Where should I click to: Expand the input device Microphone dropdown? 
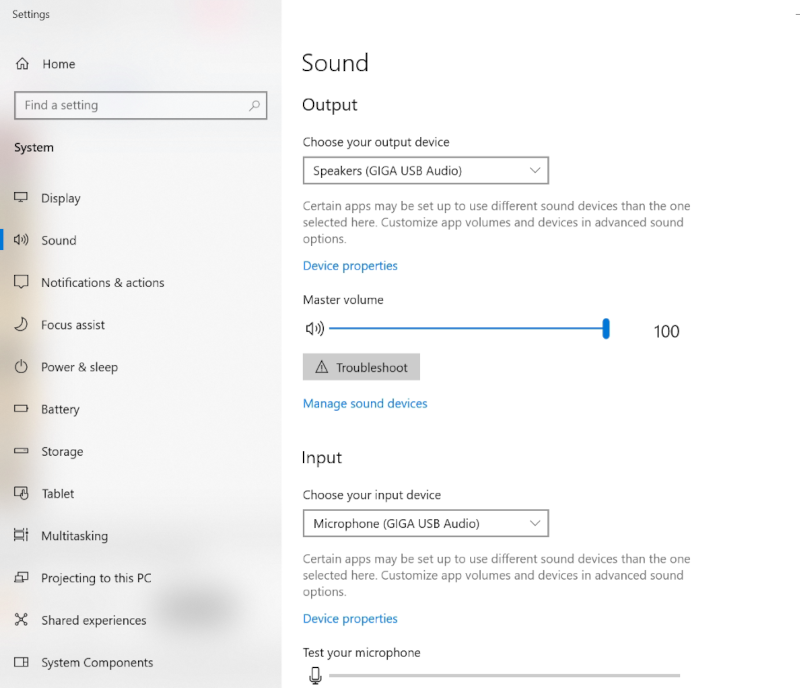point(425,523)
